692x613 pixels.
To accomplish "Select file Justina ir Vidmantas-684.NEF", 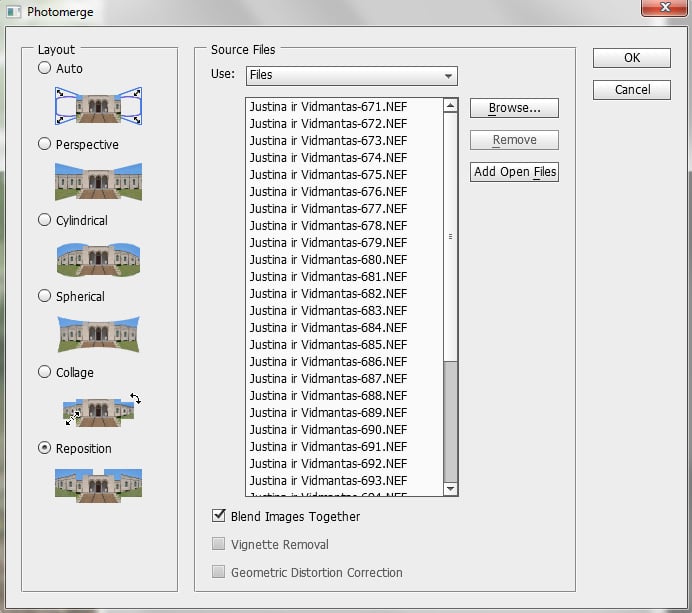I will [344, 327].
